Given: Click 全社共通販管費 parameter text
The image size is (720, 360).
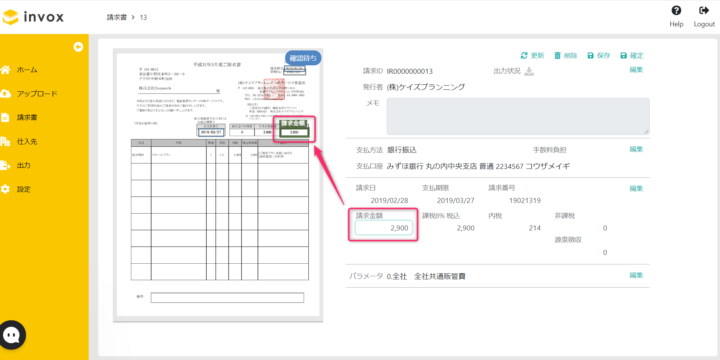Looking at the screenshot, I should click(x=441, y=276).
